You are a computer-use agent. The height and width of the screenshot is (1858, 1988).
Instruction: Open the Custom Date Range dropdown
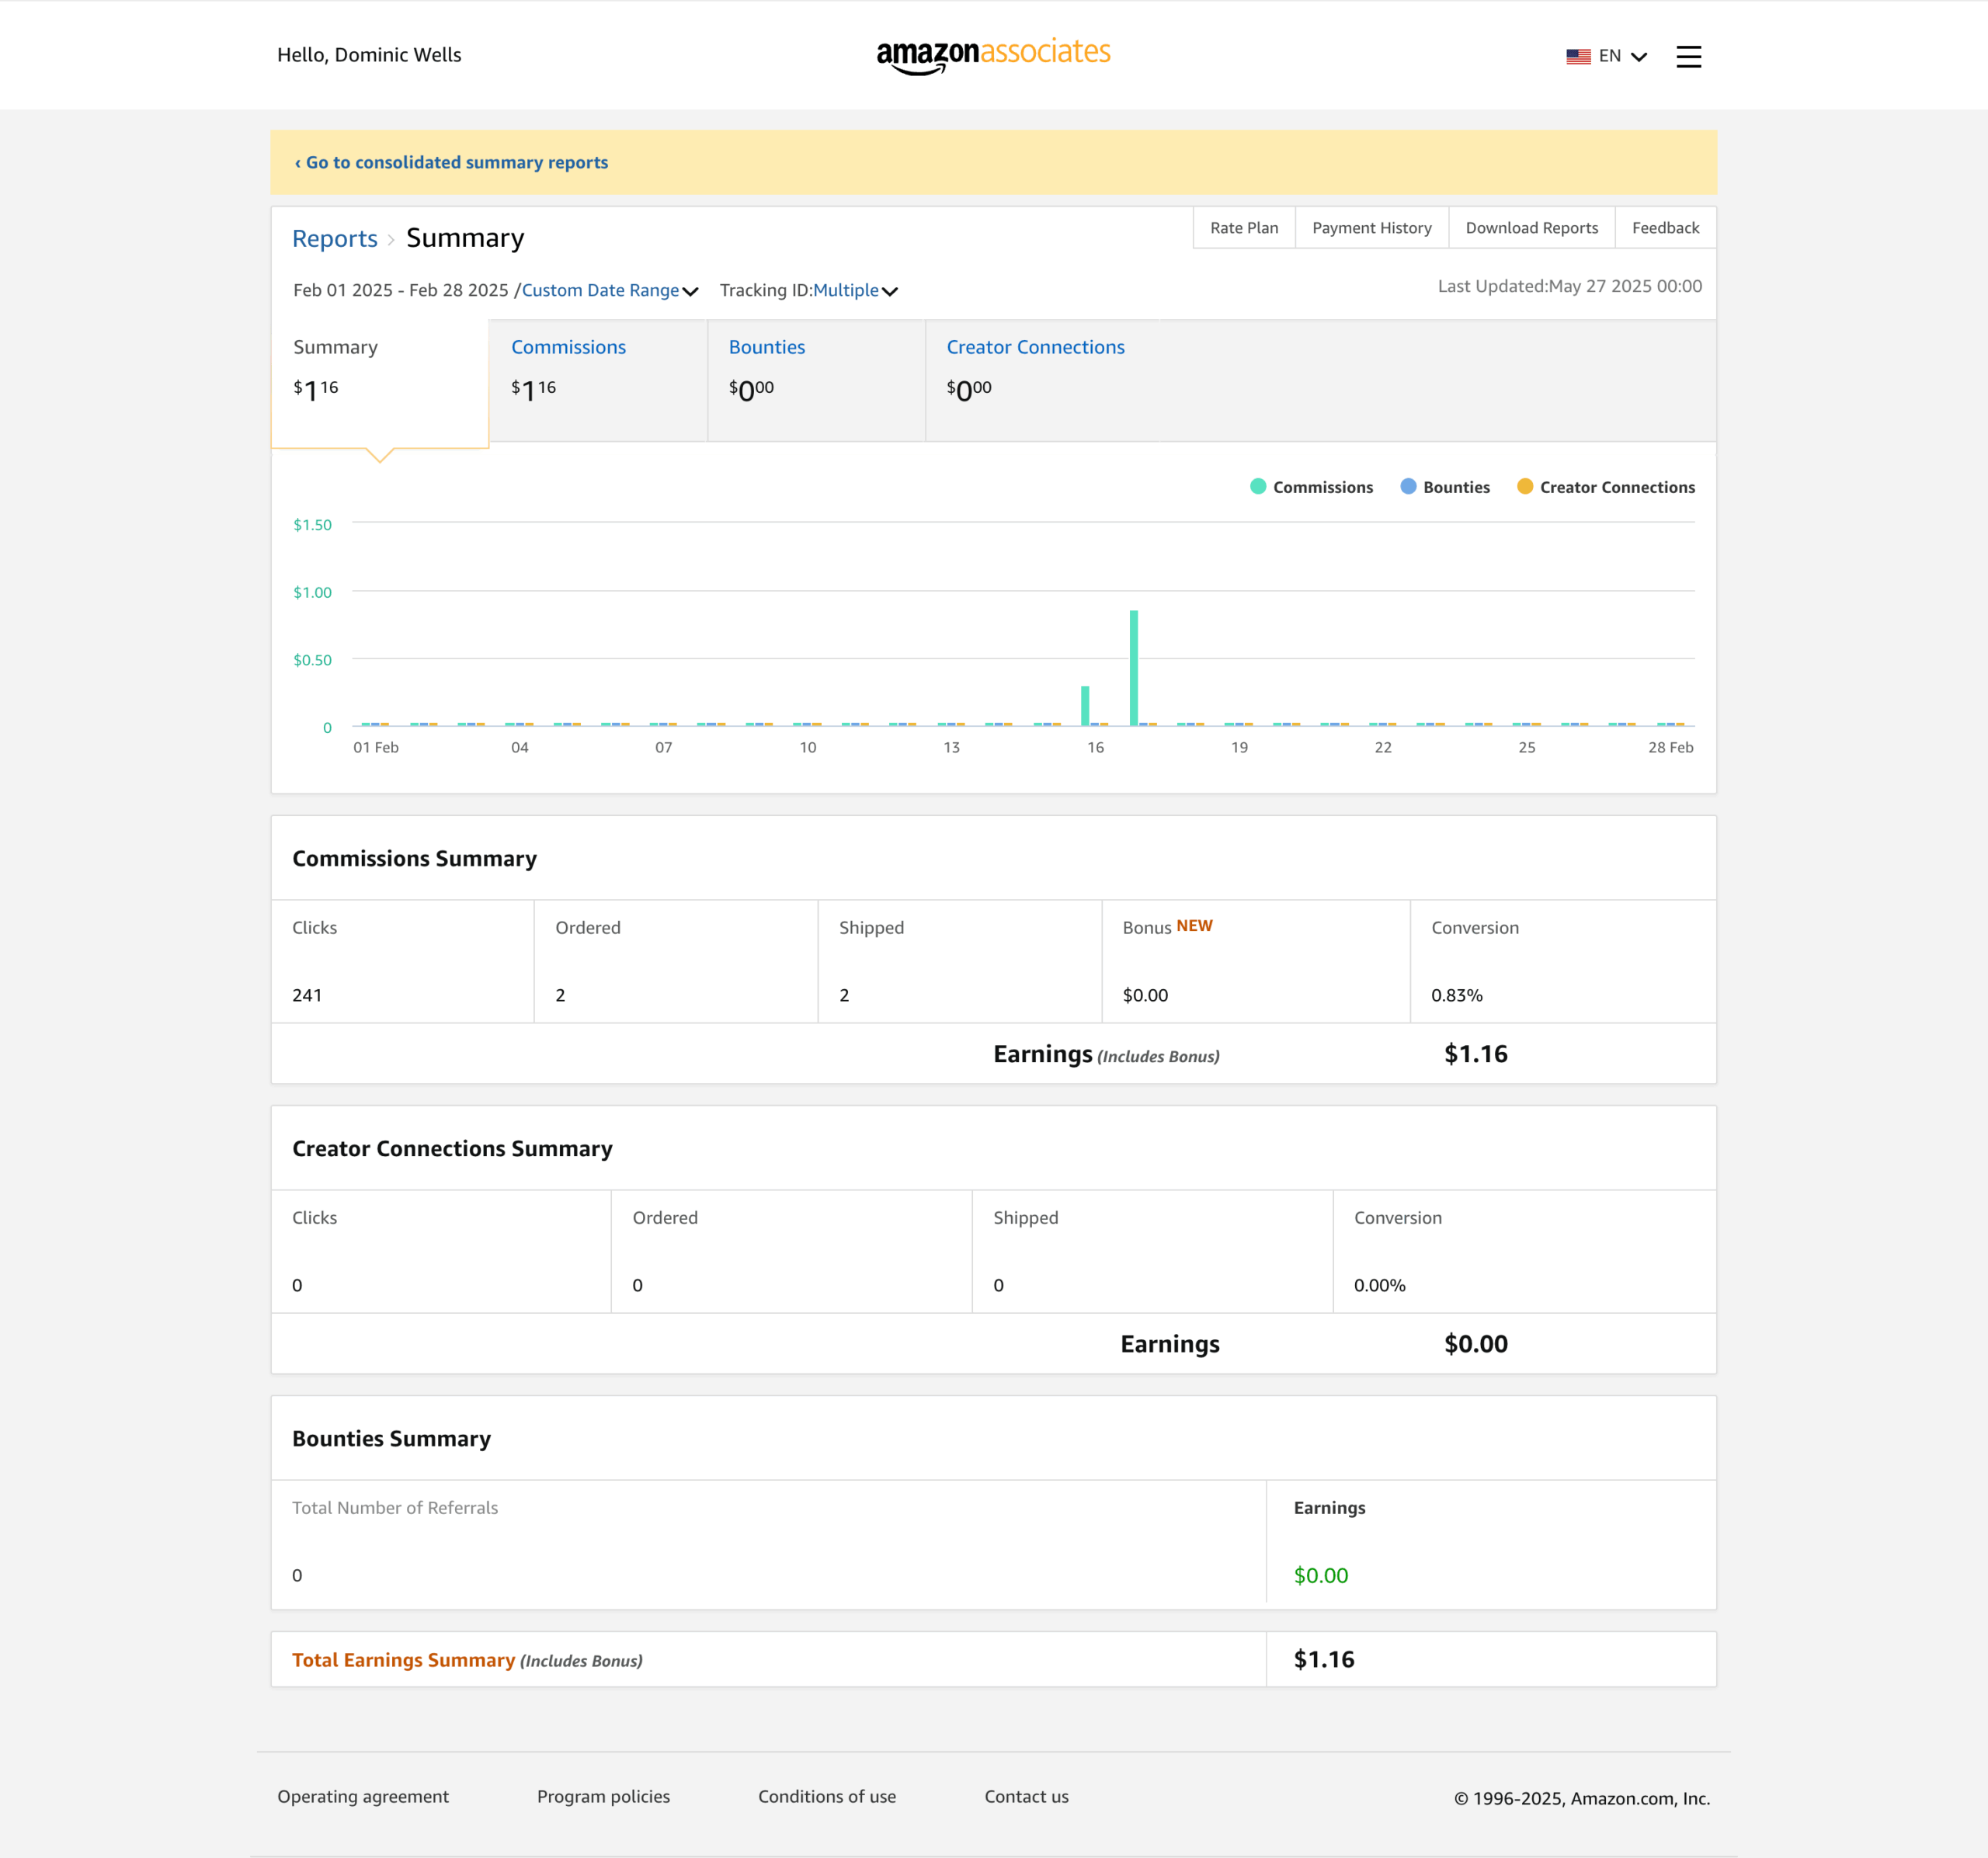610,290
